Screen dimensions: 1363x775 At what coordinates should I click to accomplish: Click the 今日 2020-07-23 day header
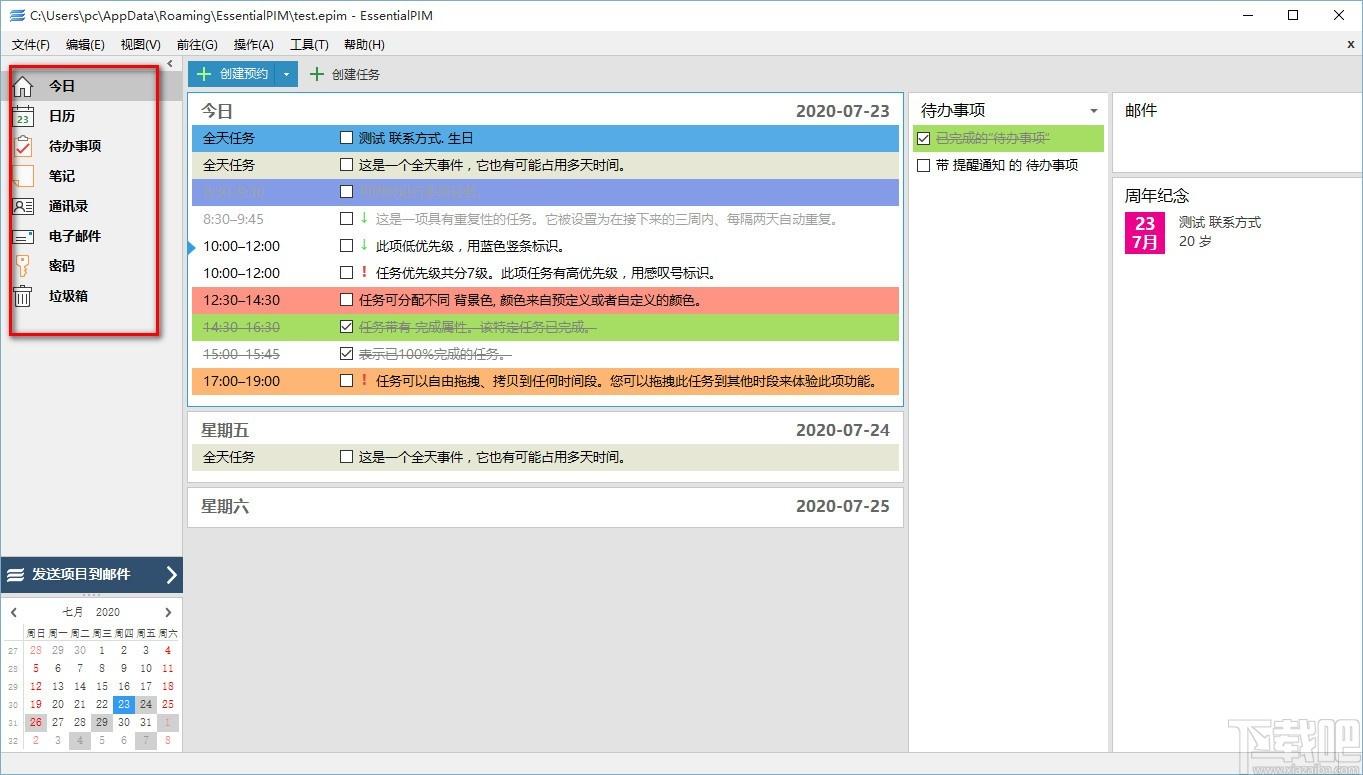[x=545, y=111]
